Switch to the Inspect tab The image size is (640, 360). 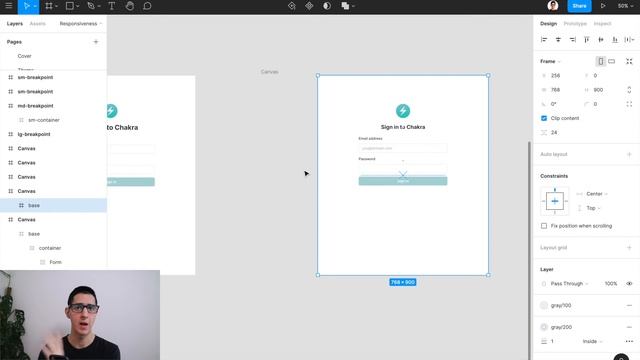pyautogui.click(x=602, y=24)
